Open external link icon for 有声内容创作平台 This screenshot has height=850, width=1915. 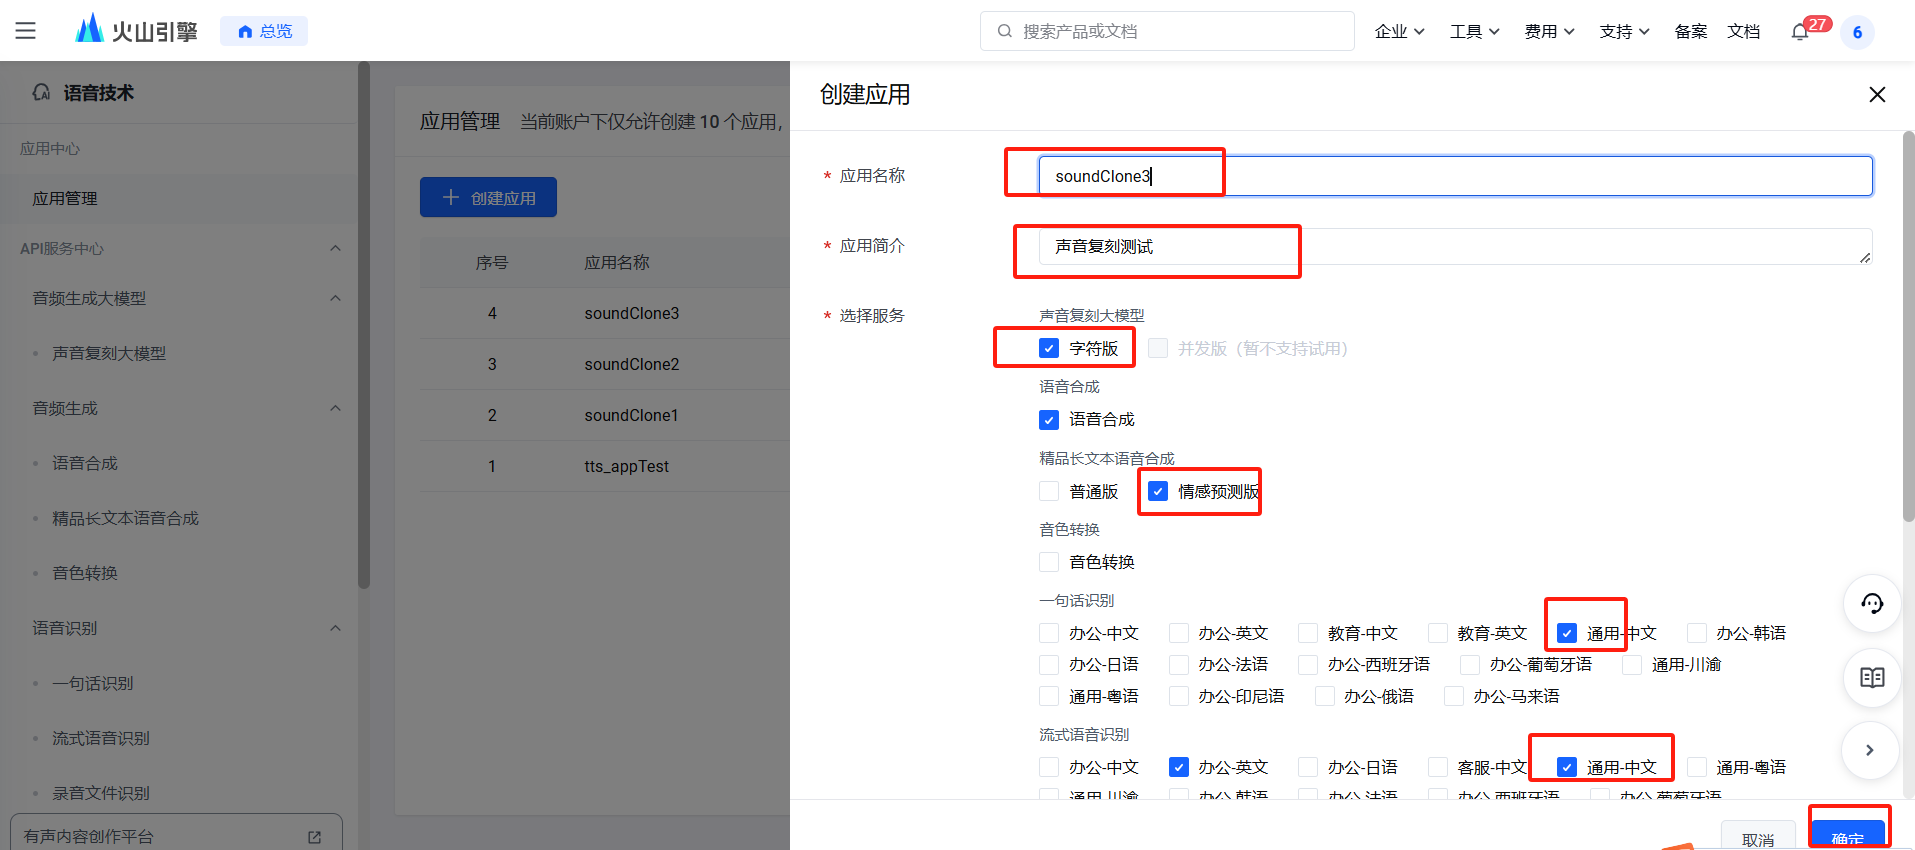click(x=315, y=837)
